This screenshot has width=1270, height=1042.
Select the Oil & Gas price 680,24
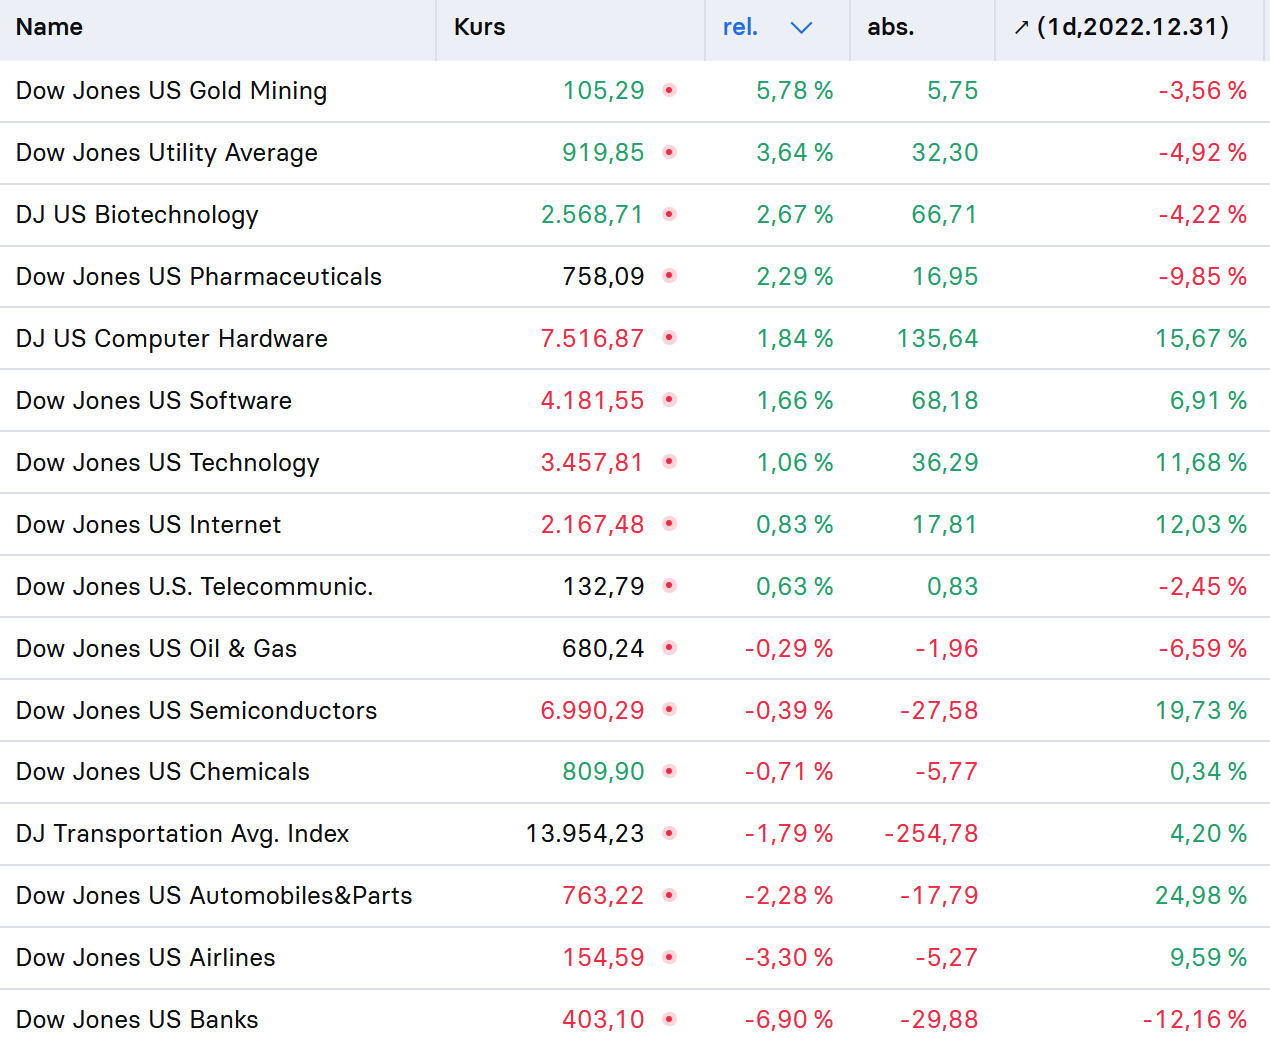(603, 649)
